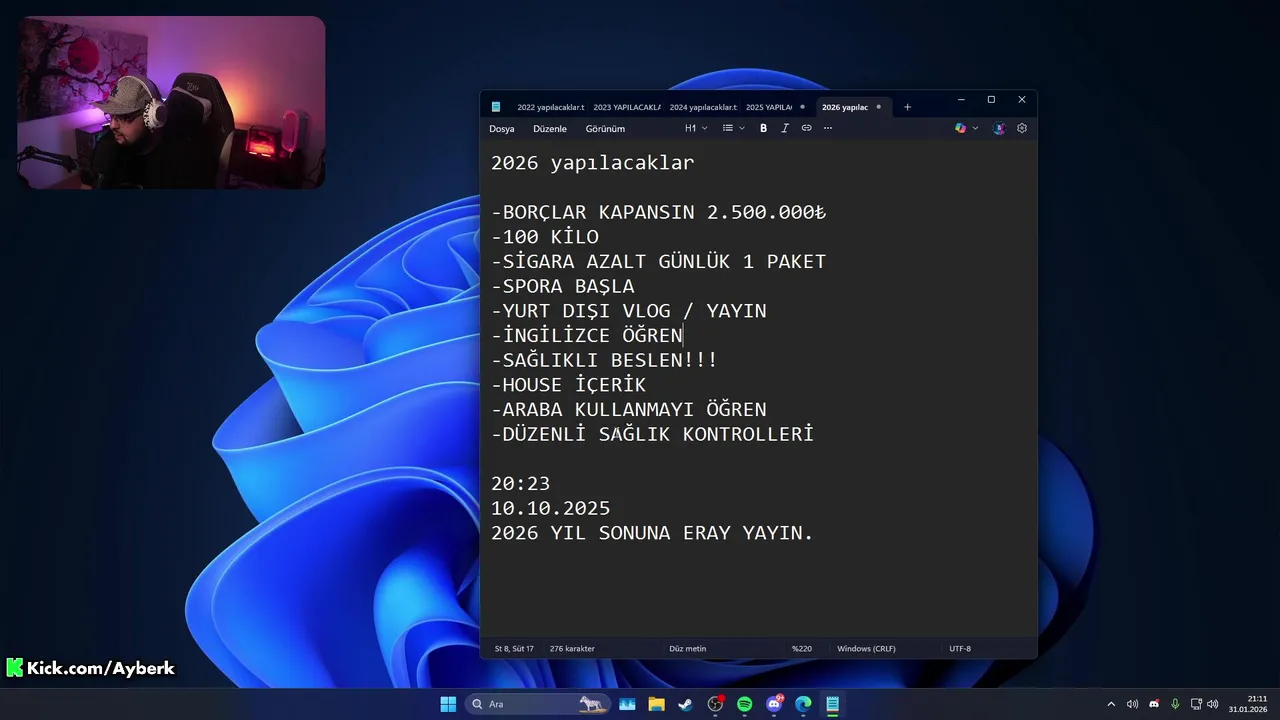Click the date line 10.10.2025
This screenshot has height=720, width=1280.
click(x=550, y=508)
